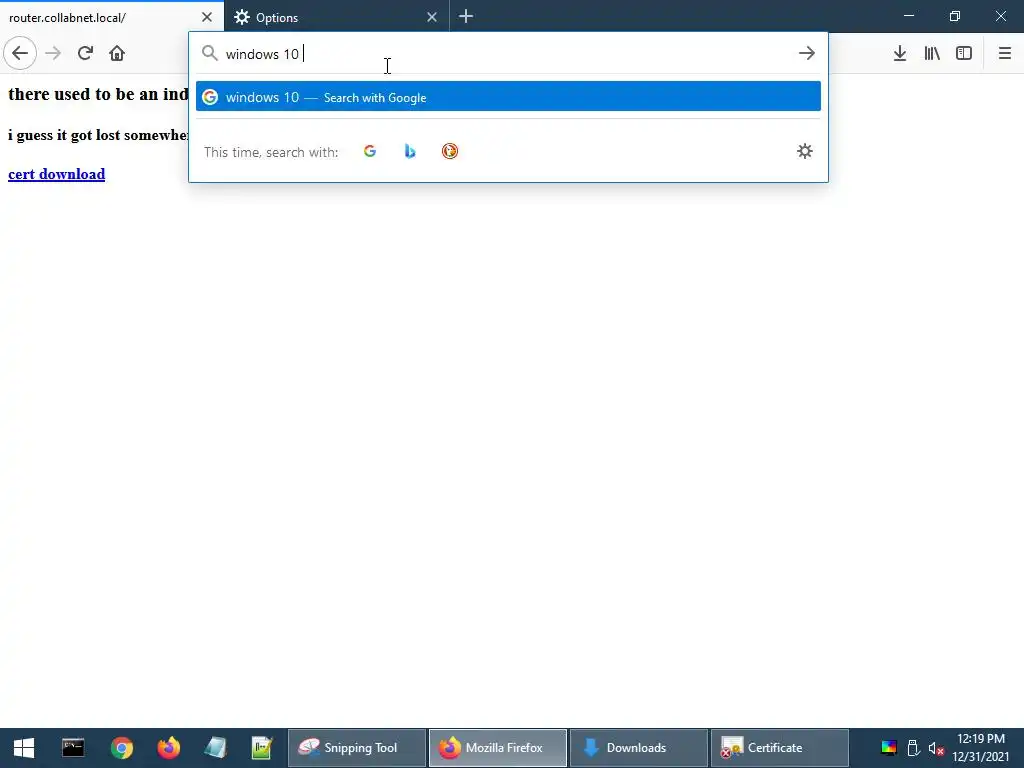Close the Options tab
The width and height of the screenshot is (1024, 768).
click(432, 17)
